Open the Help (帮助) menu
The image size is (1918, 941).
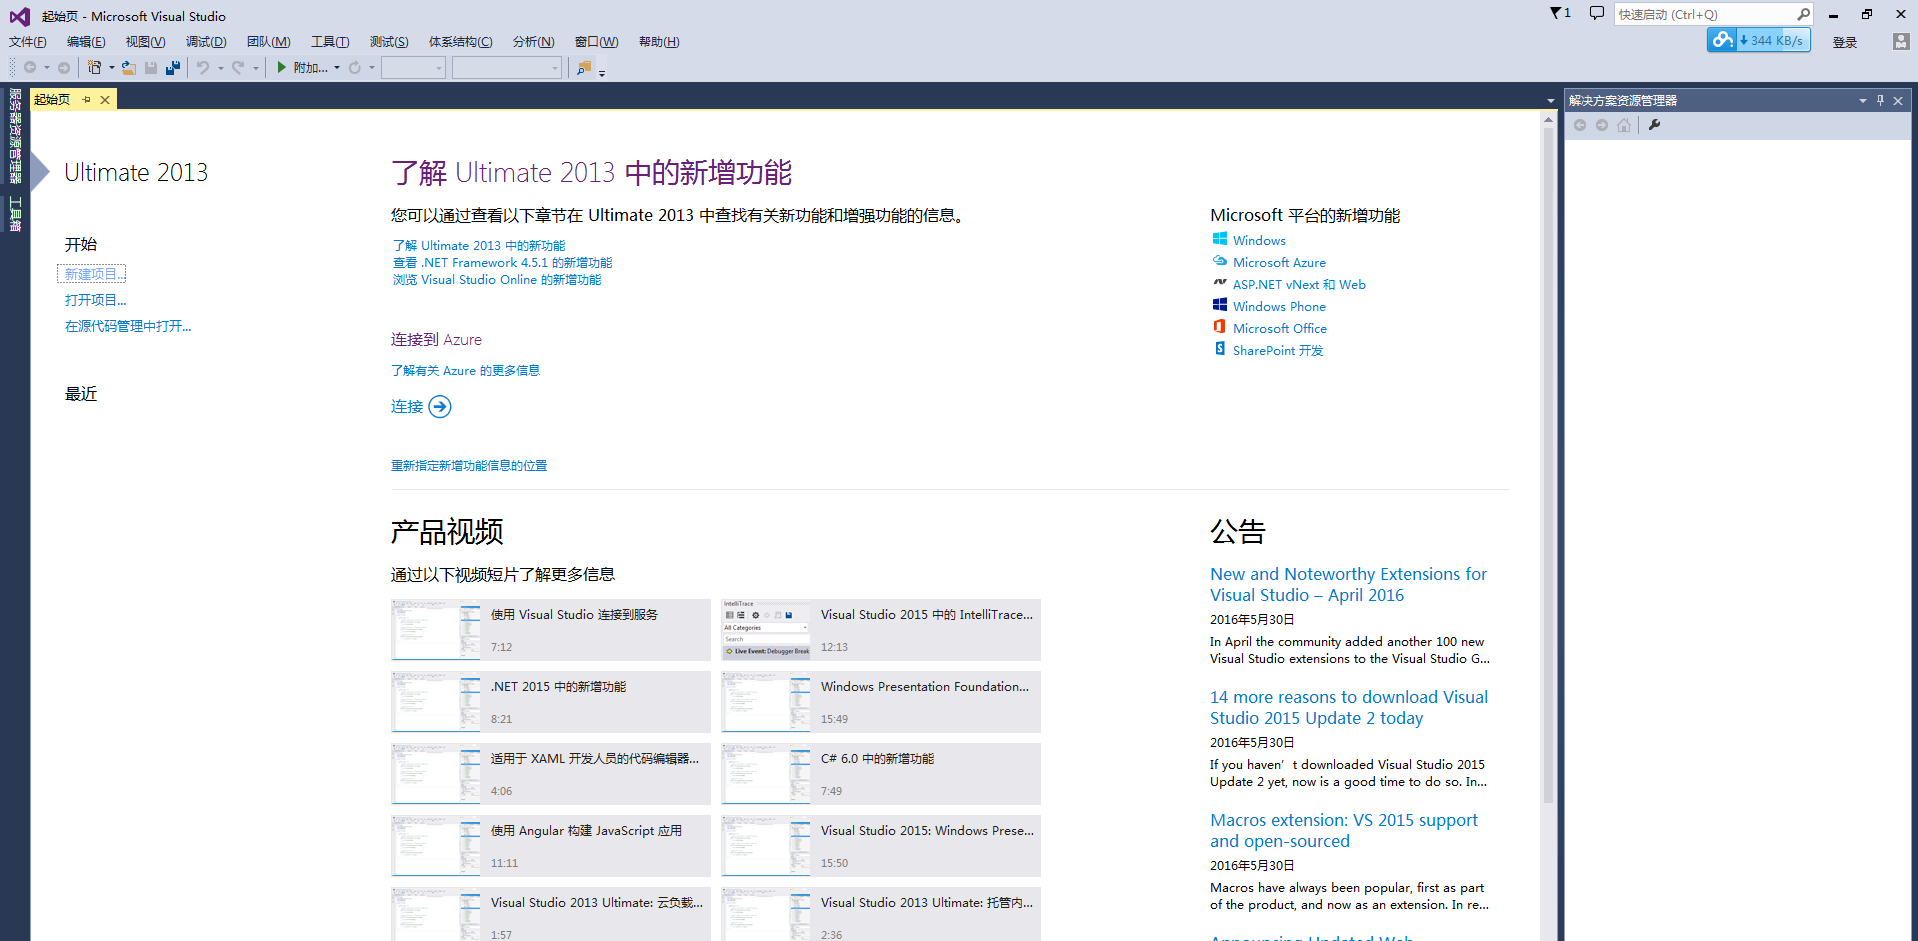point(659,42)
